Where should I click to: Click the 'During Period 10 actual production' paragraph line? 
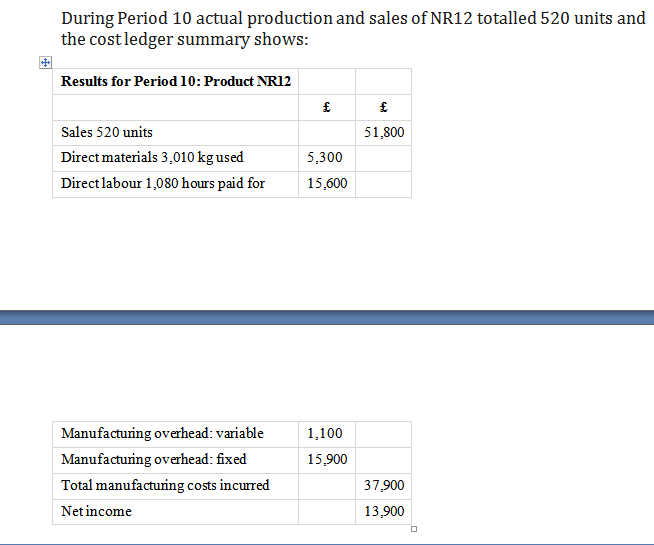coord(353,18)
